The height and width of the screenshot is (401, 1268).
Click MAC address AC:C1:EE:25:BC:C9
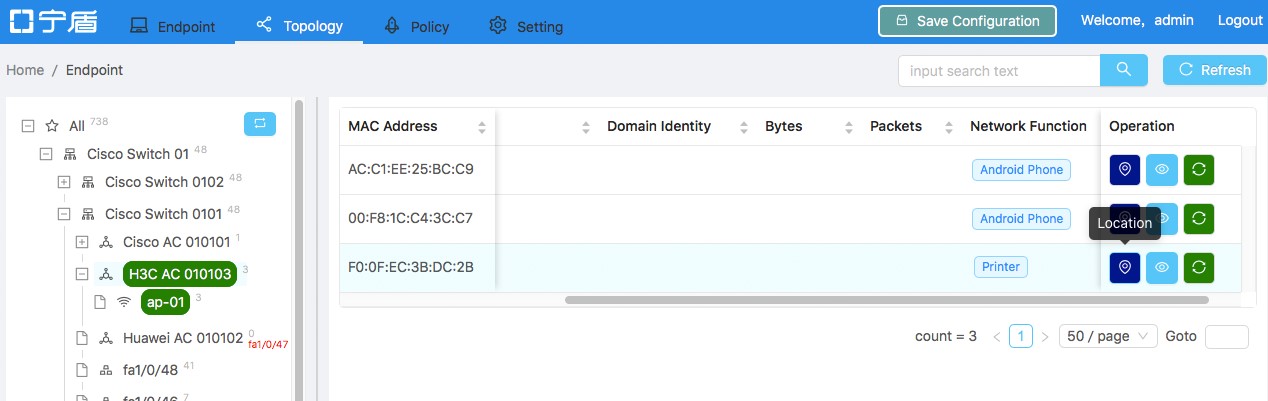click(x=411, y=169)
